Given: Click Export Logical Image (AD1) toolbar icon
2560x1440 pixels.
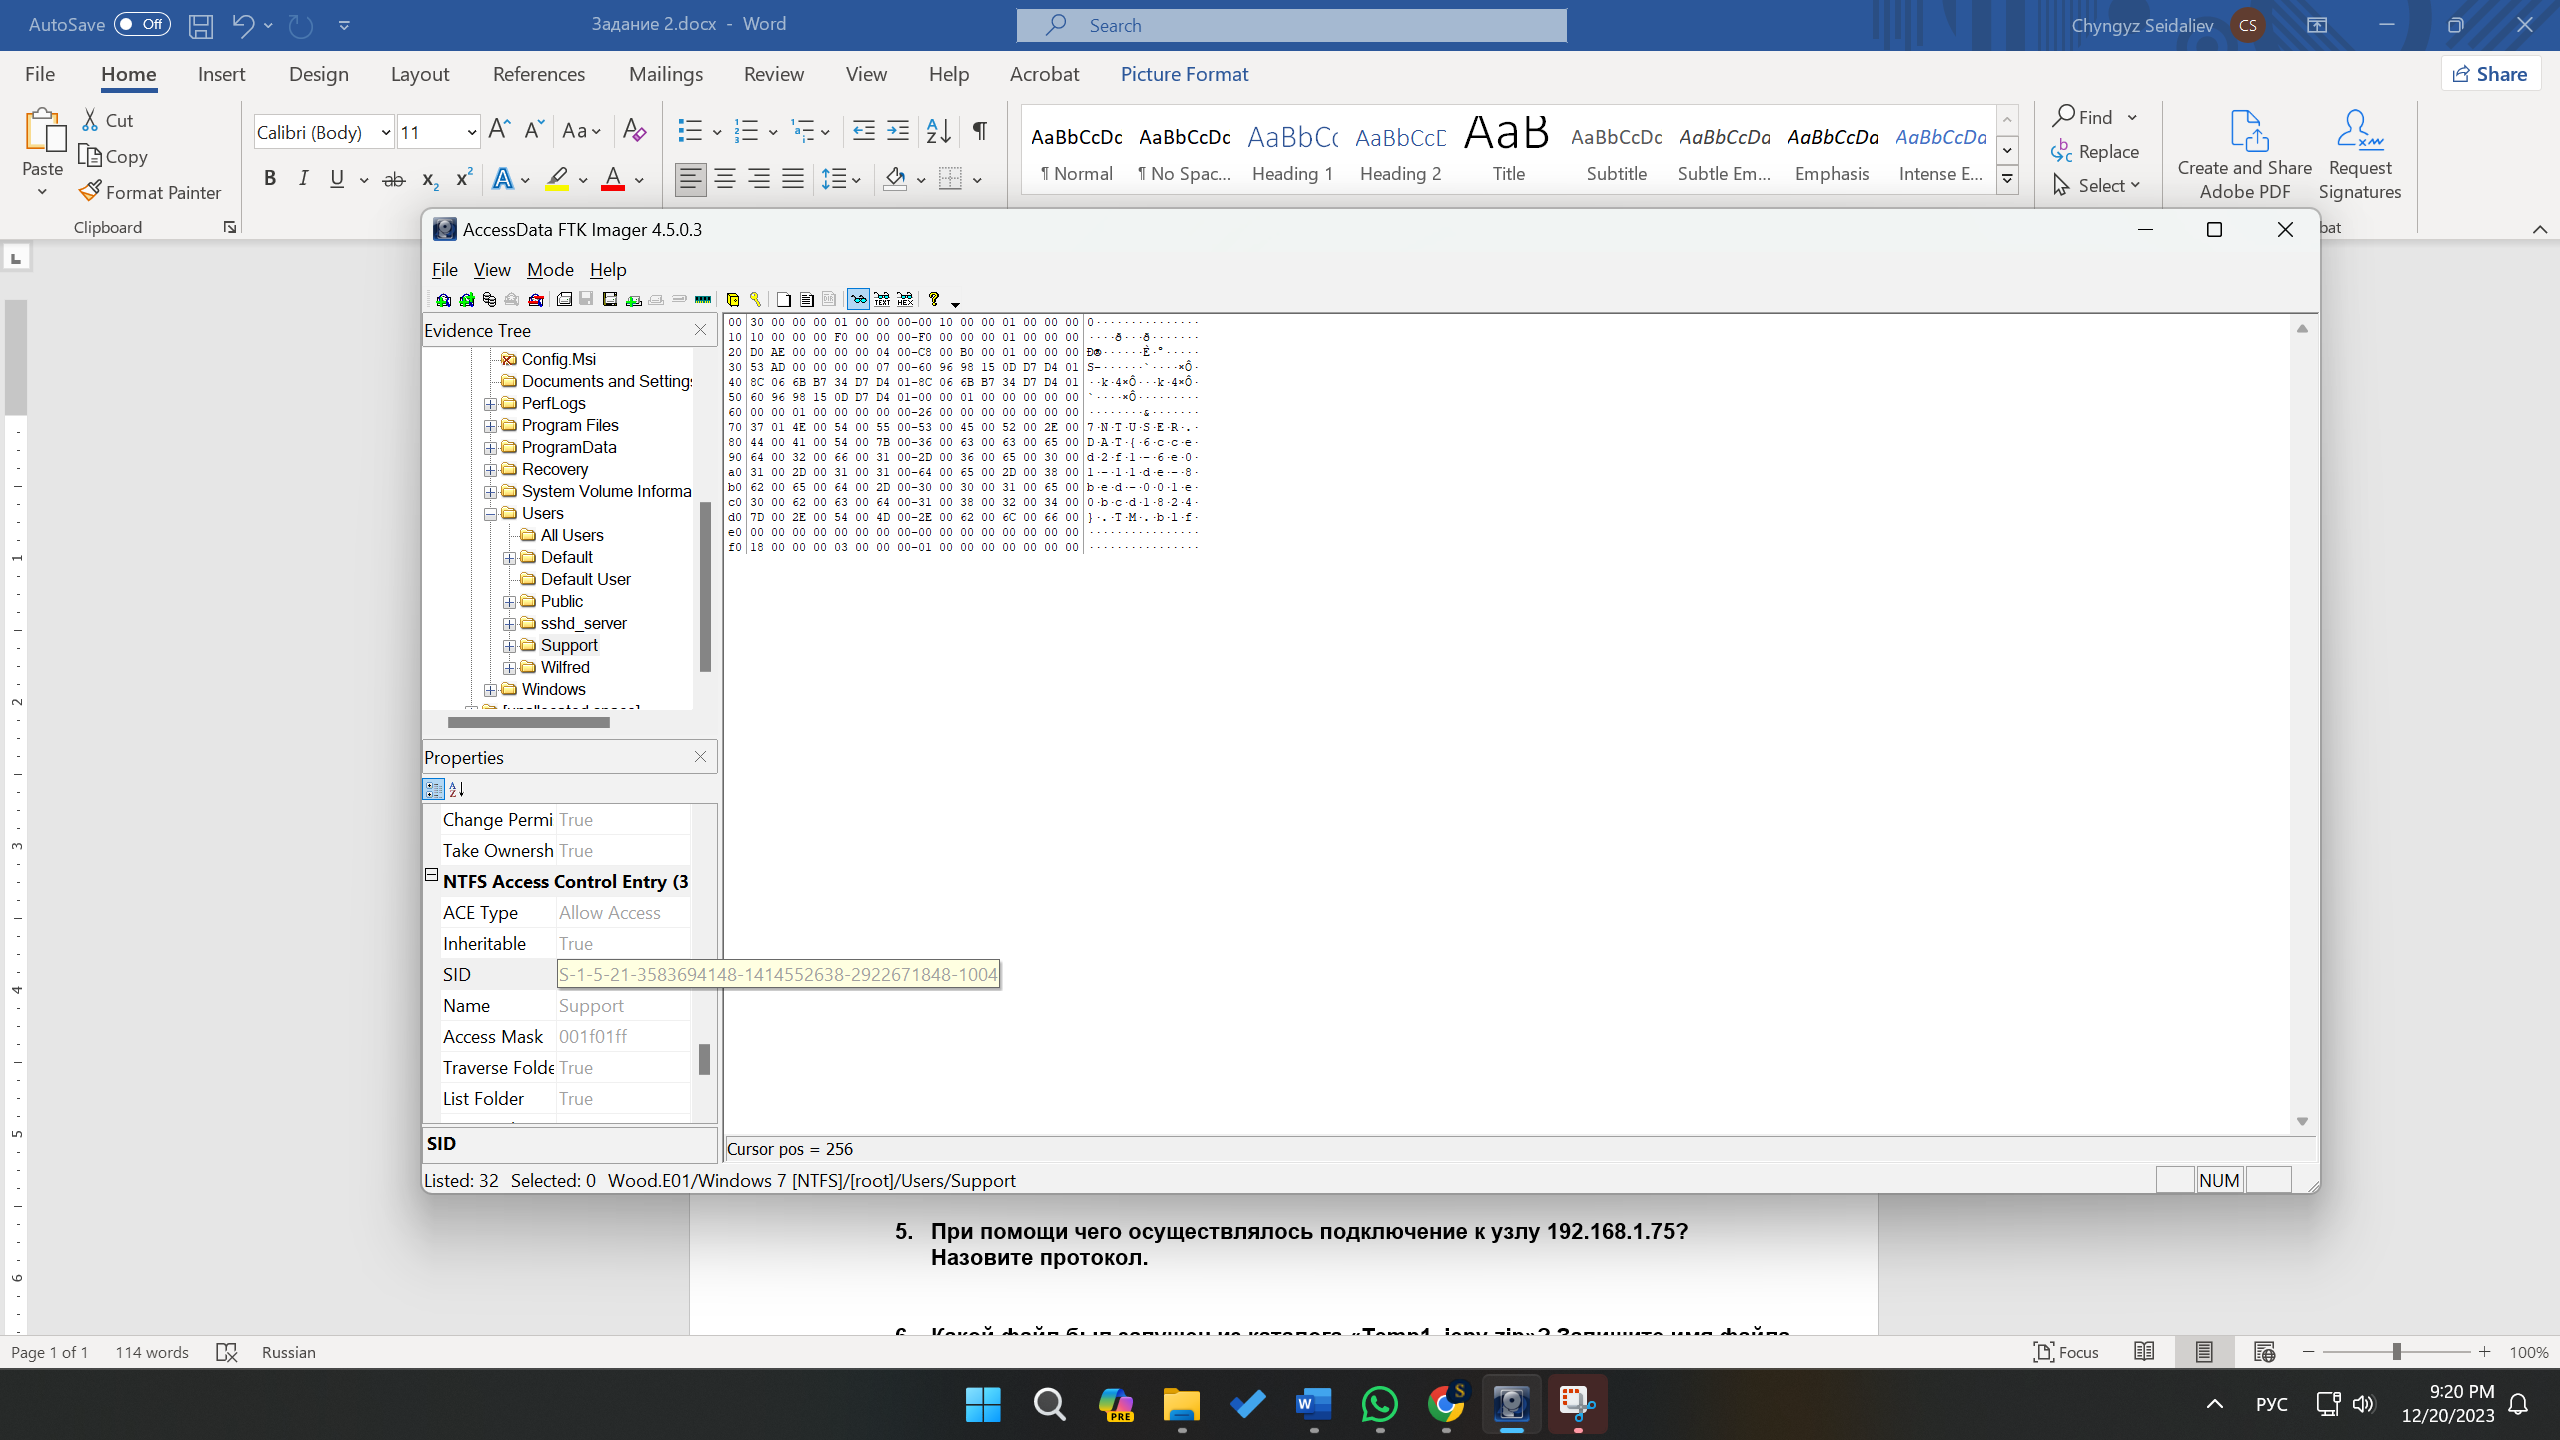Looking at the screenshot, I should 610,299.
